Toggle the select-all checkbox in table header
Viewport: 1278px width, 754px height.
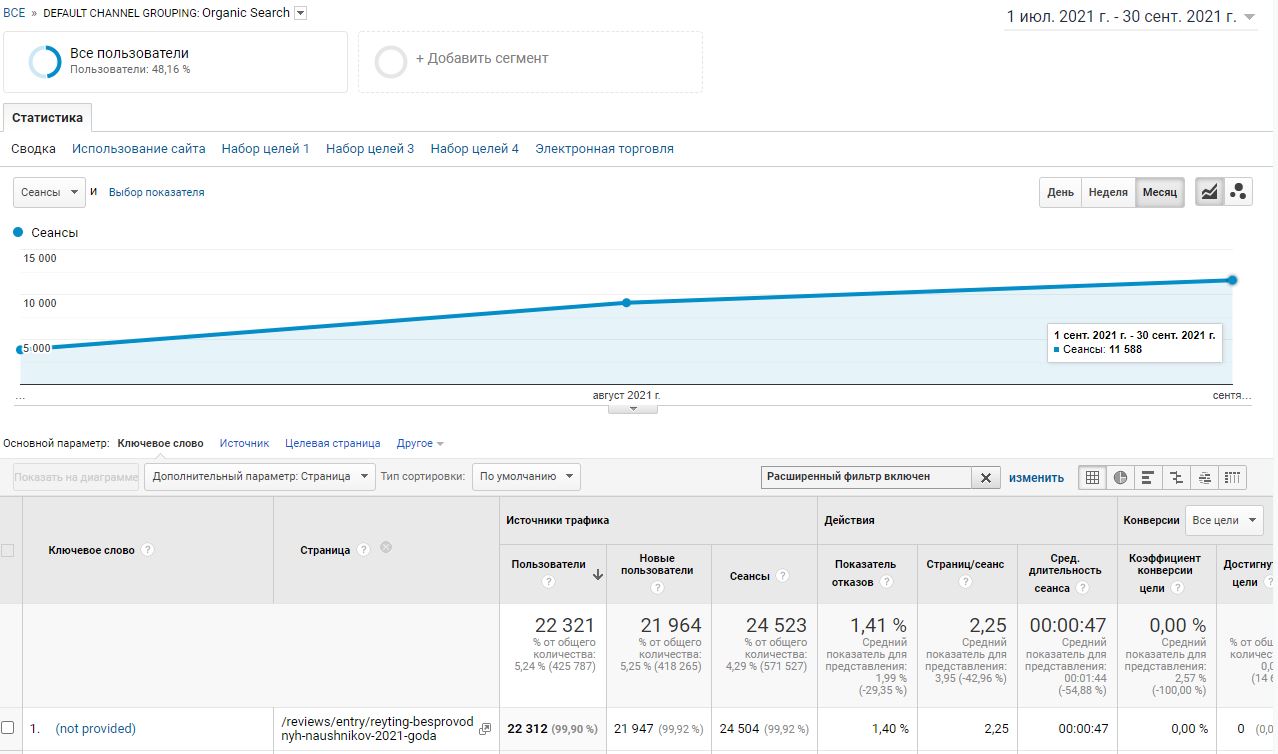tap(8, 550)
